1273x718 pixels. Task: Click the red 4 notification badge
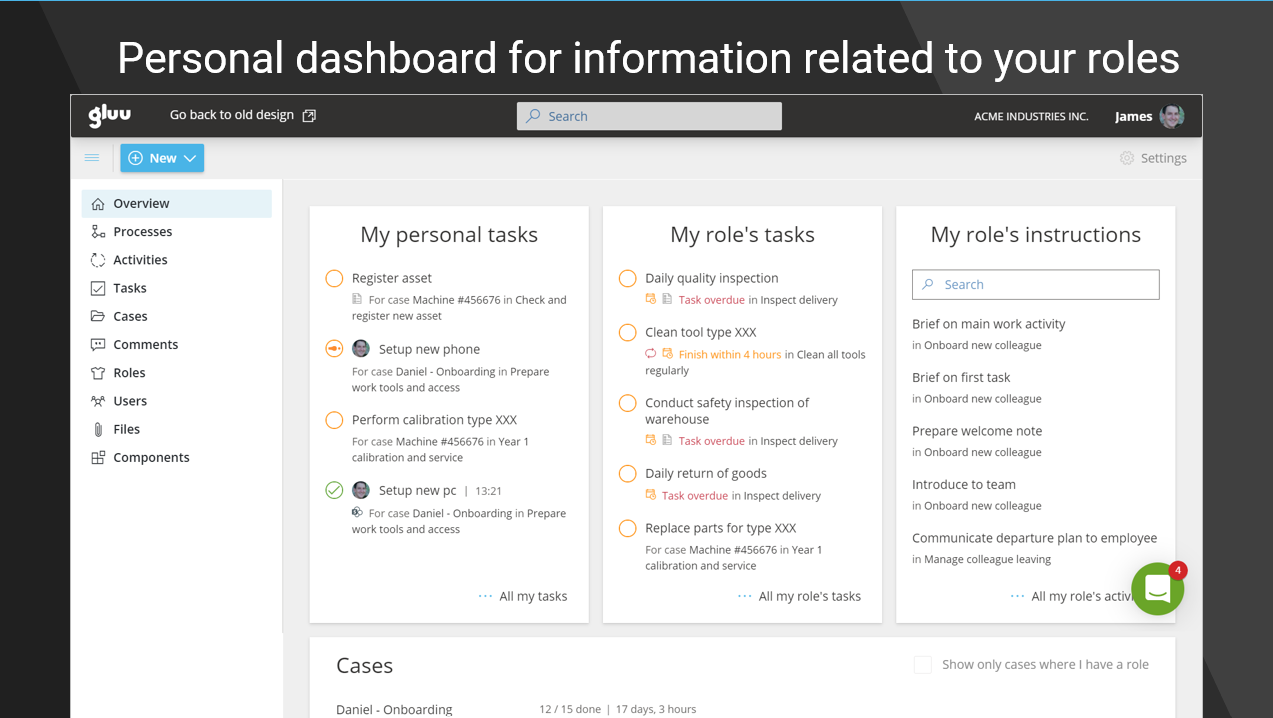pyautogui.click(x=1178, y=570)
